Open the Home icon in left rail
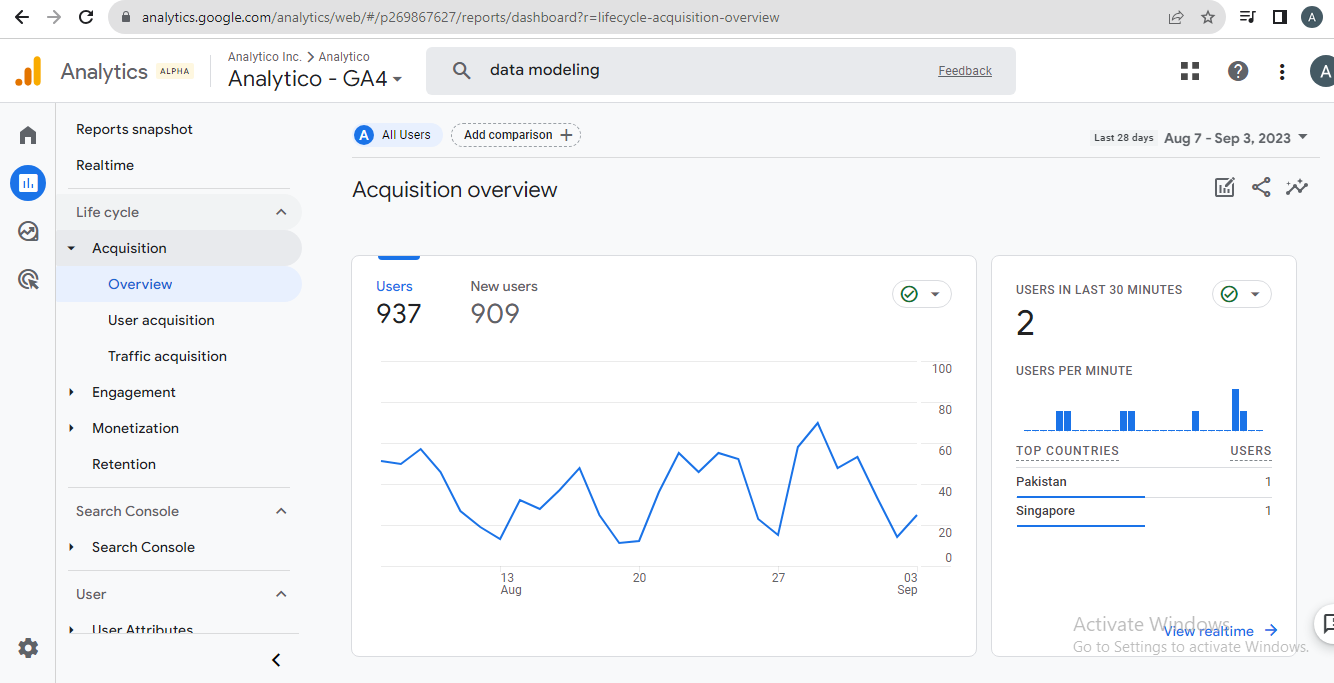Viewport: 1334px width, 683px height. (x=28, y=135)
